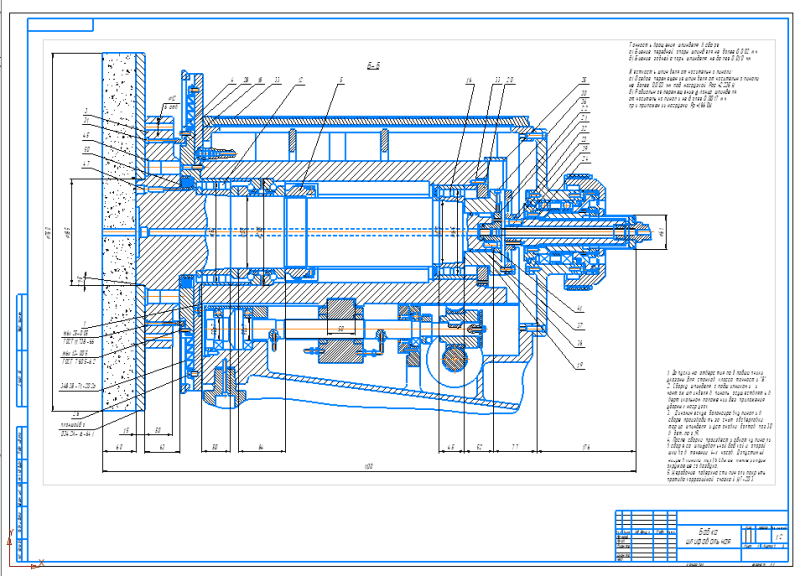Select the leader callout number '41'

pyautogui.click(x=580, y=309)
